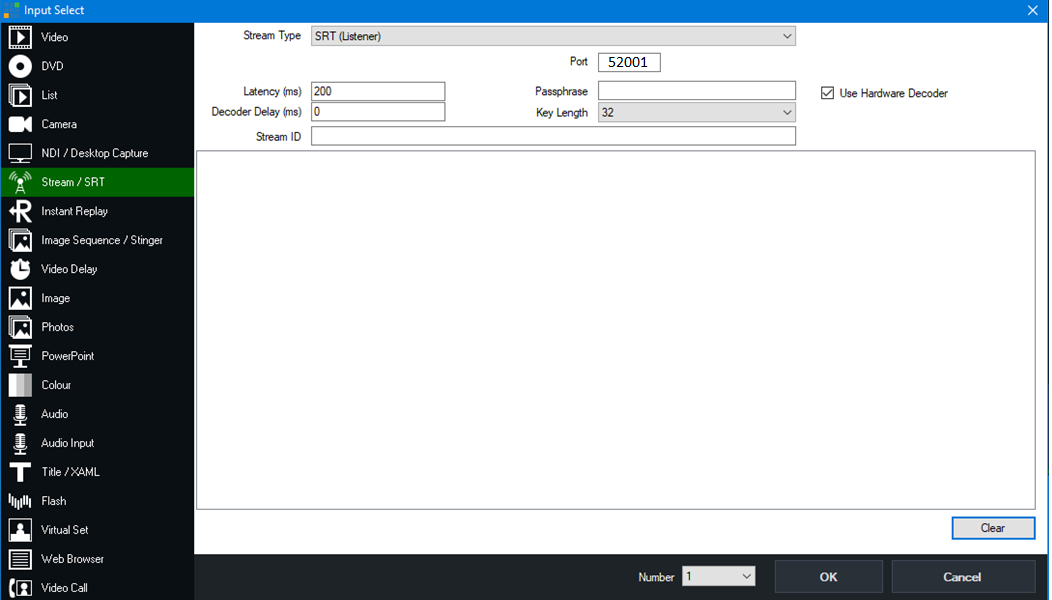This screenshot has width=1052, height=600.
Task: Go to Image Sequence / Stinger tab
Action: coord(101,241)
